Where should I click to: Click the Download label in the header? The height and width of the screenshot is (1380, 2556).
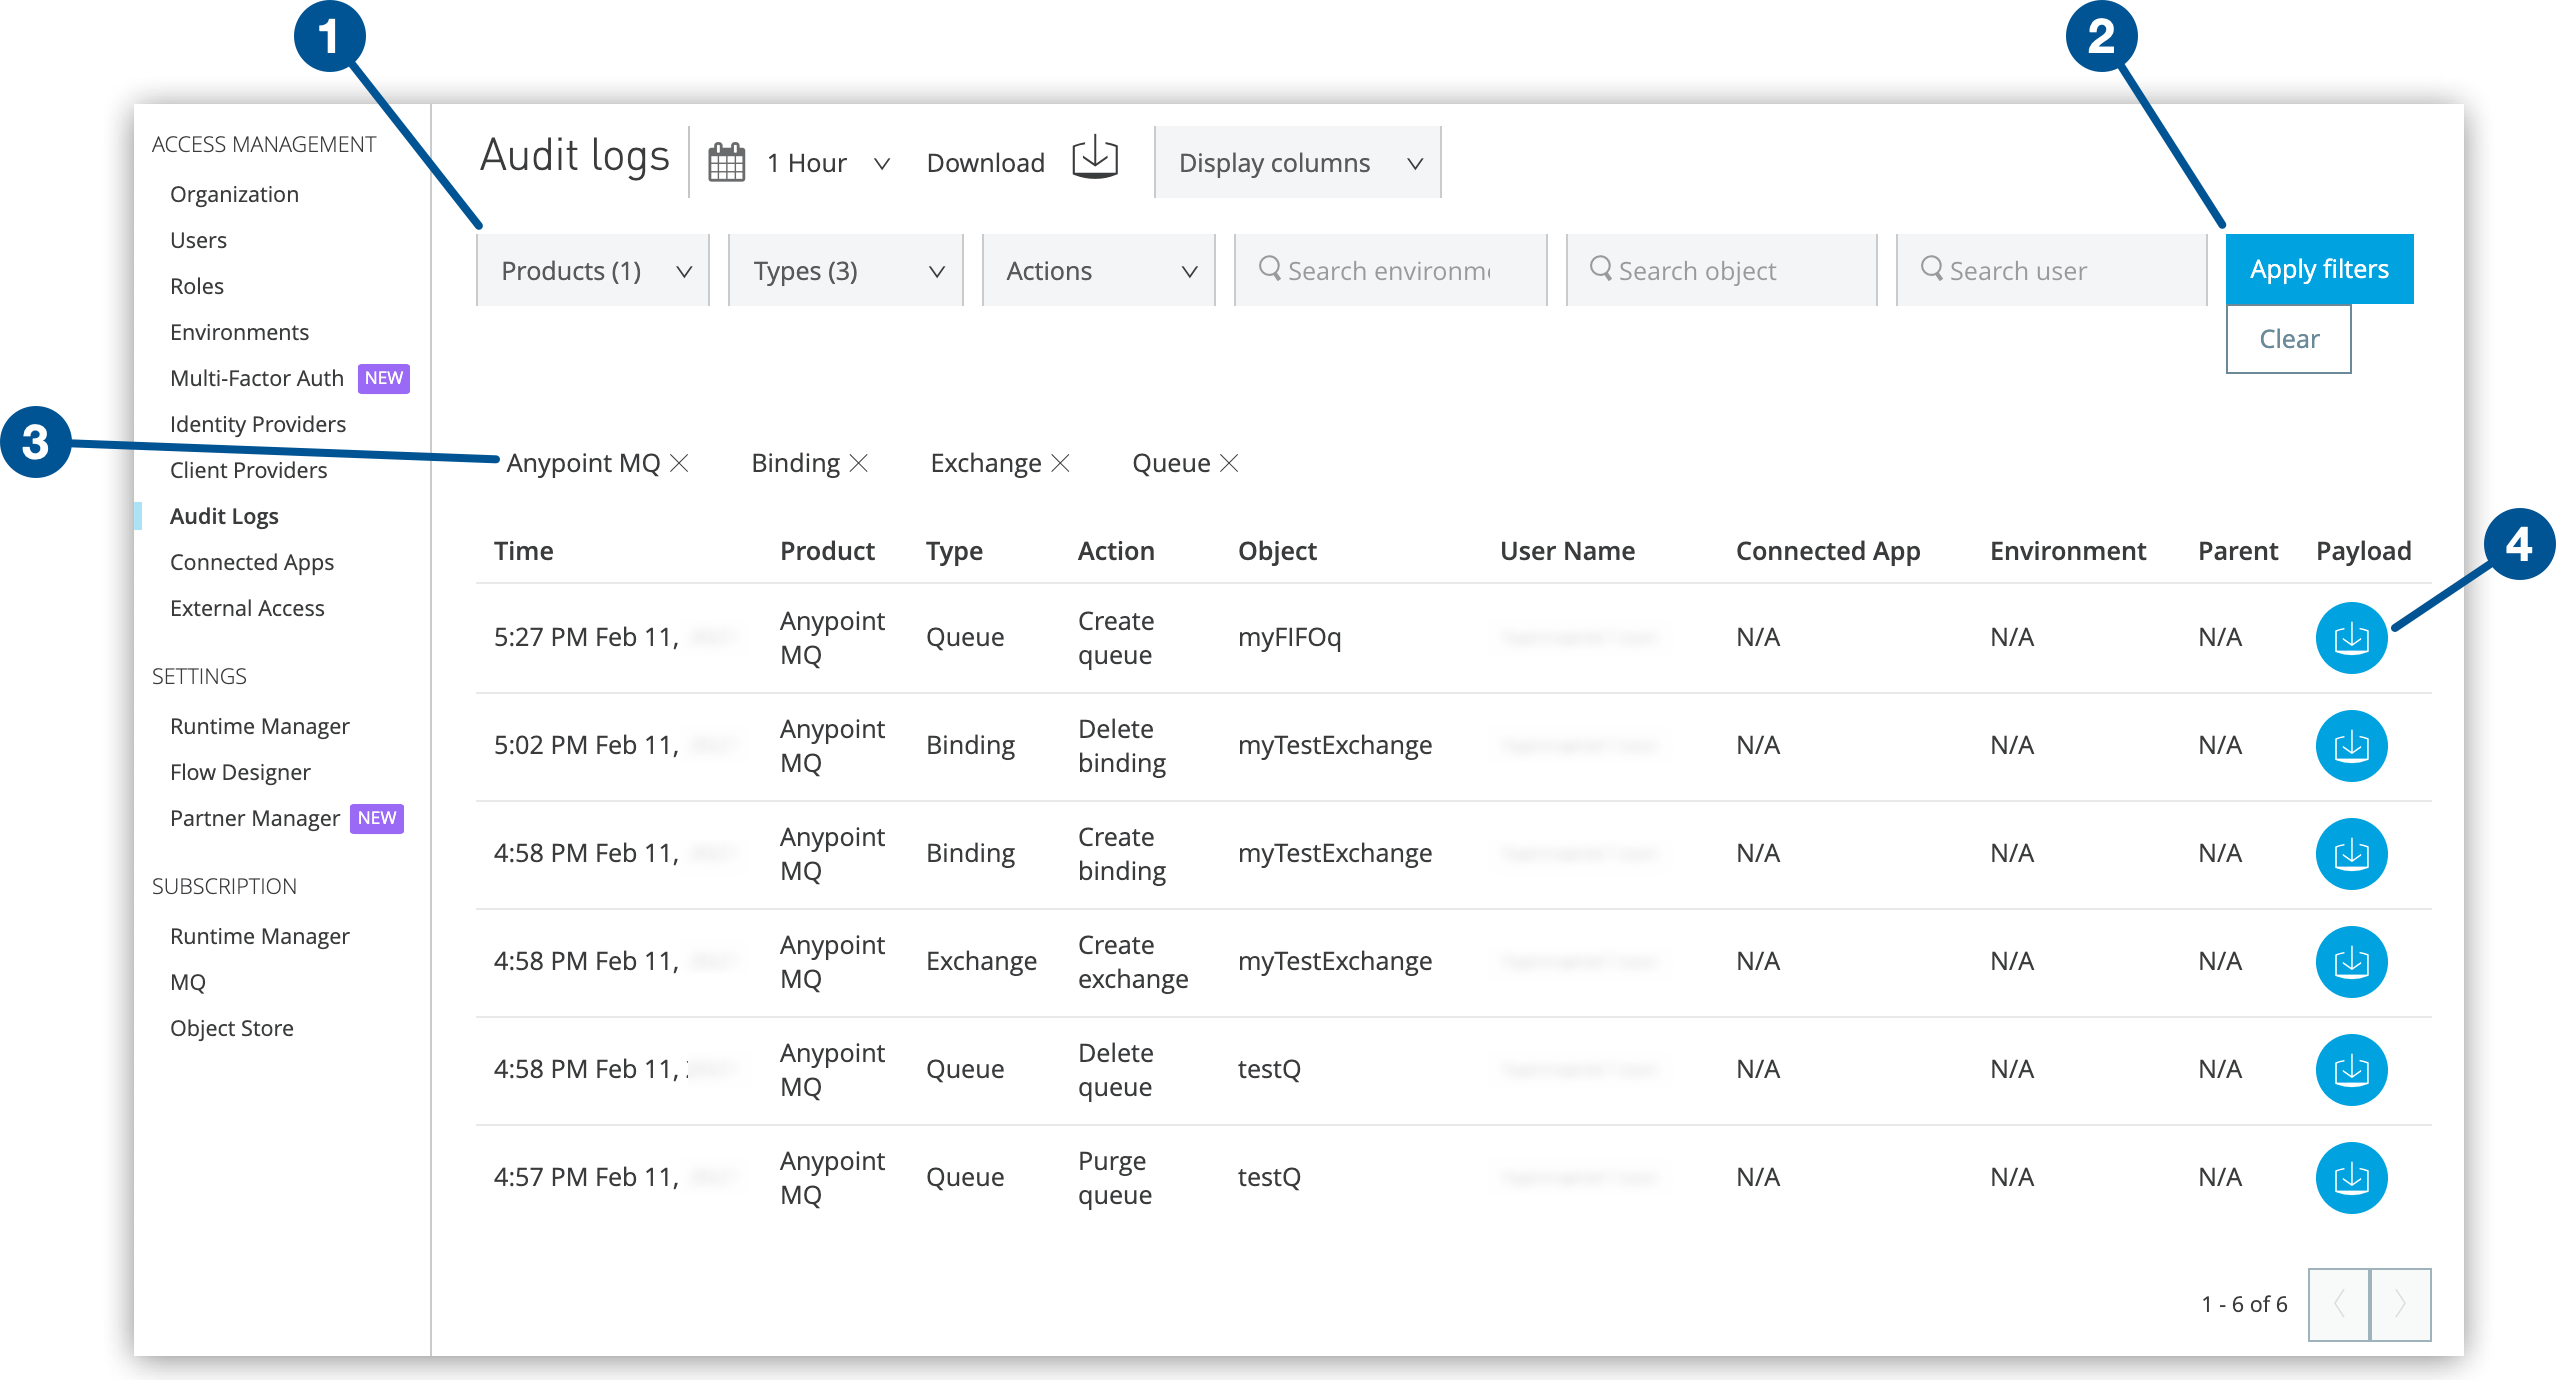[986, 163]
